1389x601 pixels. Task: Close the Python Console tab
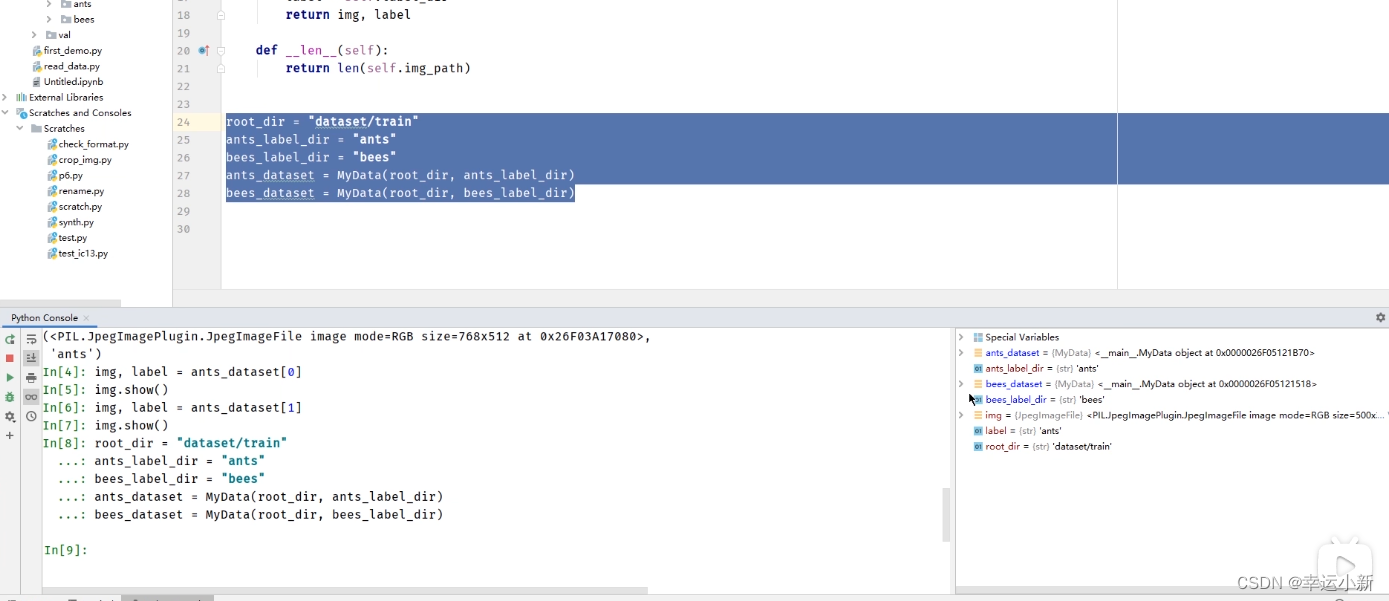pos(86,318)
